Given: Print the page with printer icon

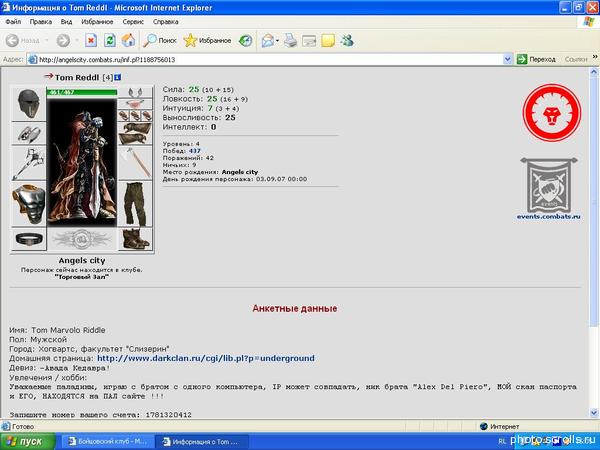Looking at the screenshot, I should (290, 40).
